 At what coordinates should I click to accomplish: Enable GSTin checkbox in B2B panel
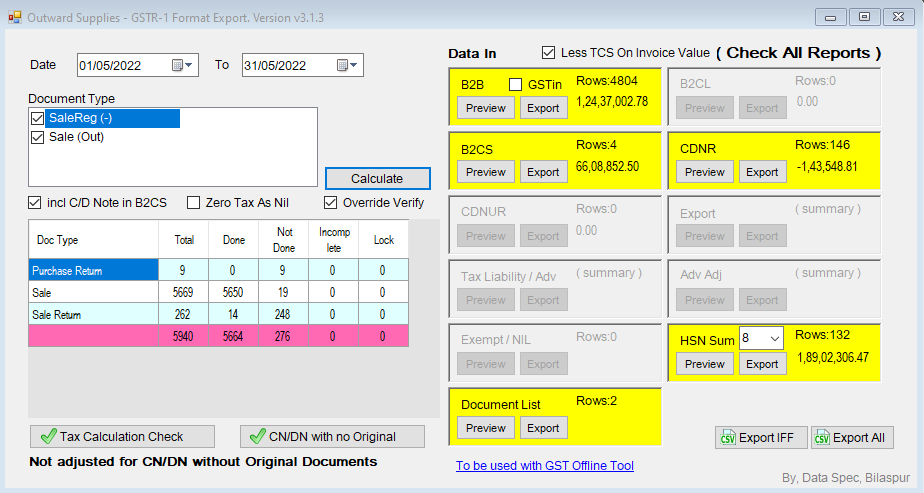click(516, 85)
